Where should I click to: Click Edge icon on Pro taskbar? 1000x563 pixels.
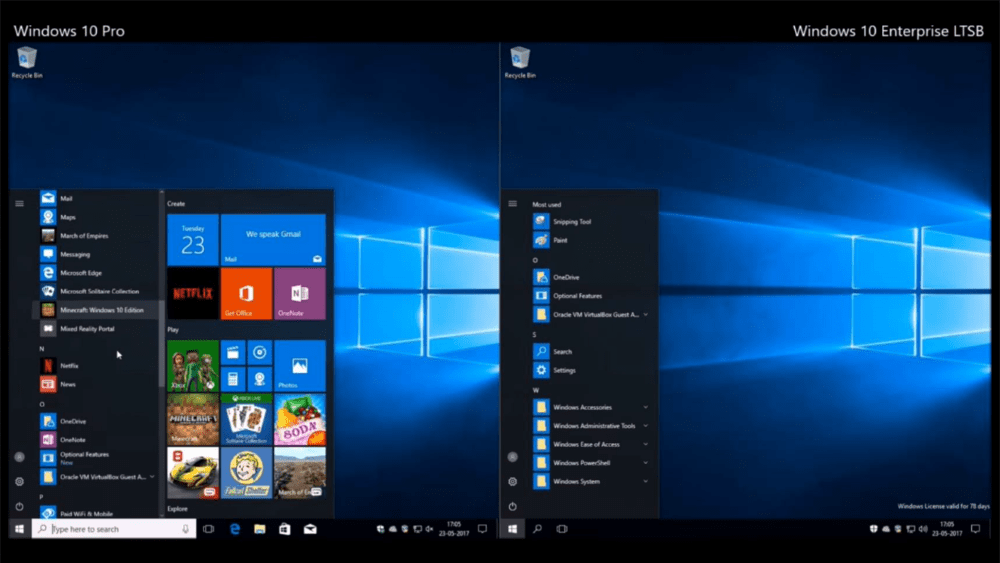point(235,529)
